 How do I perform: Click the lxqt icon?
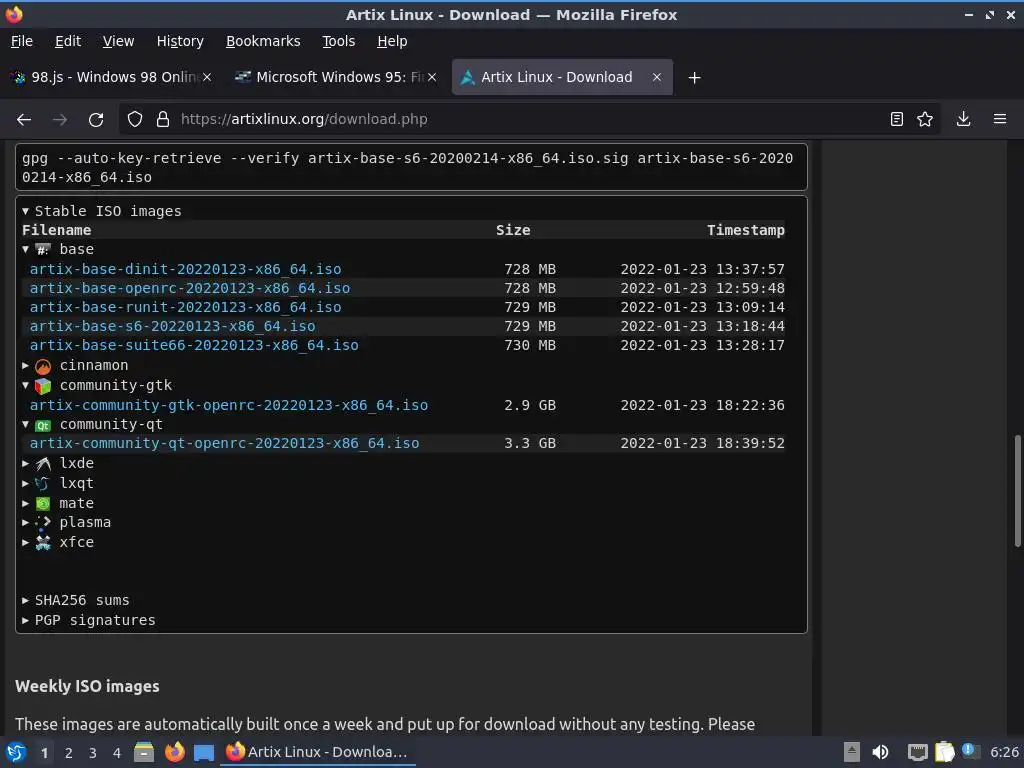pos(43,484)
